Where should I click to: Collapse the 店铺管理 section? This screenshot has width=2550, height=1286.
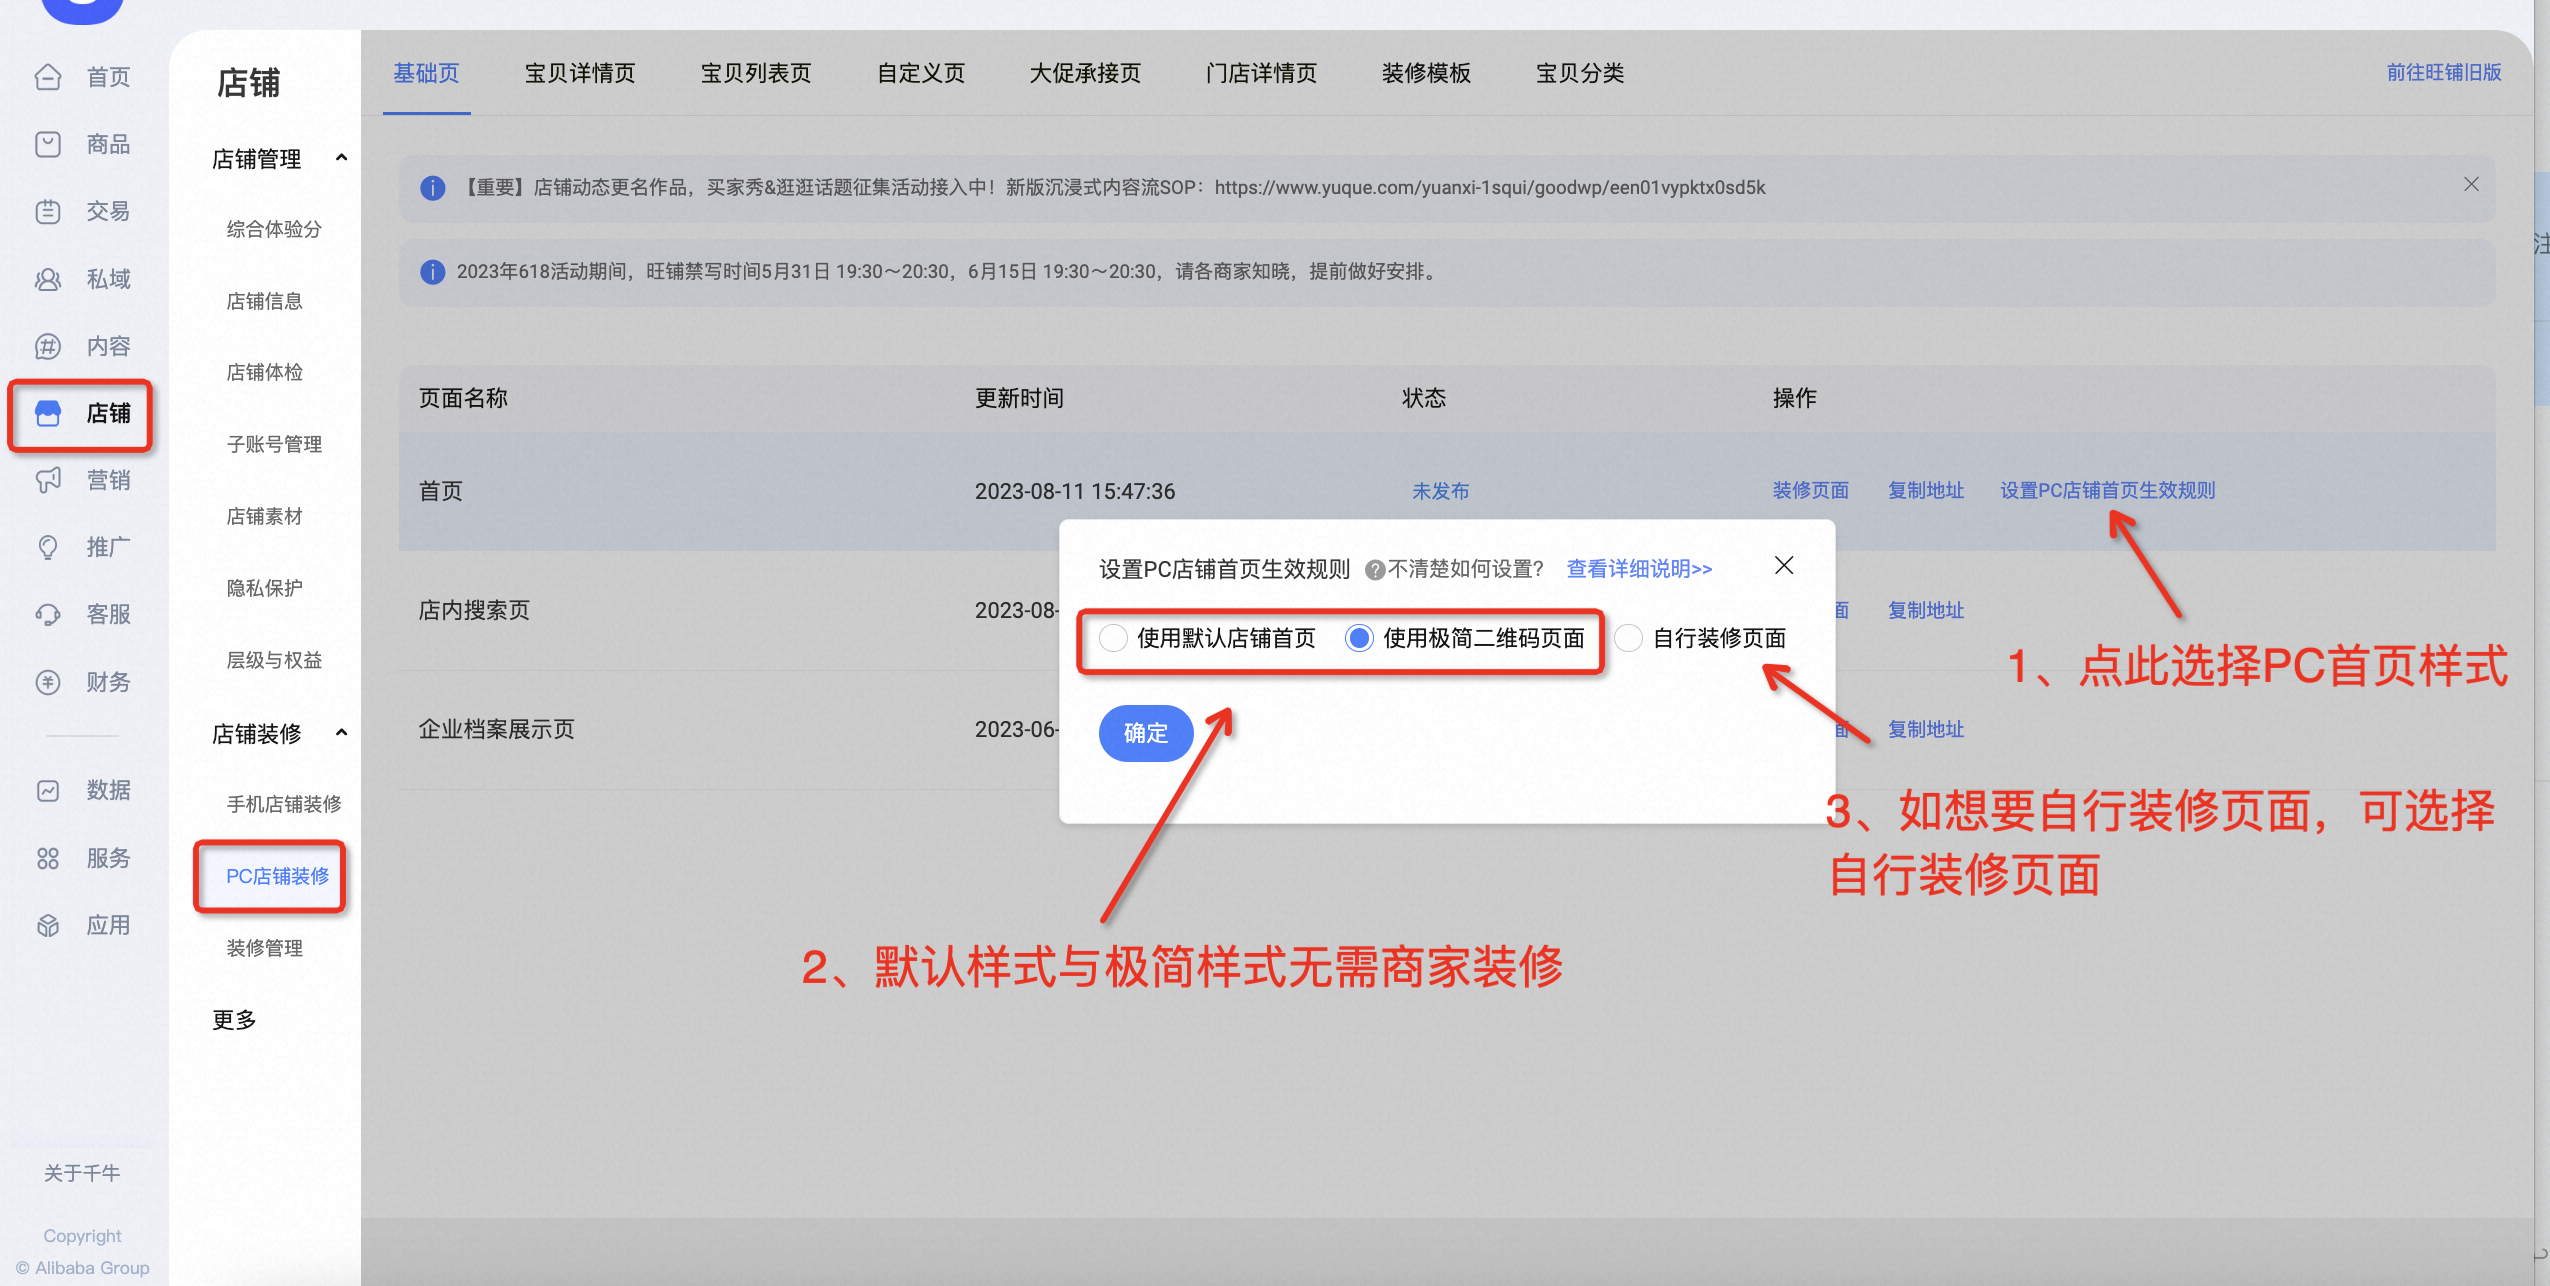tap(341, 158)
